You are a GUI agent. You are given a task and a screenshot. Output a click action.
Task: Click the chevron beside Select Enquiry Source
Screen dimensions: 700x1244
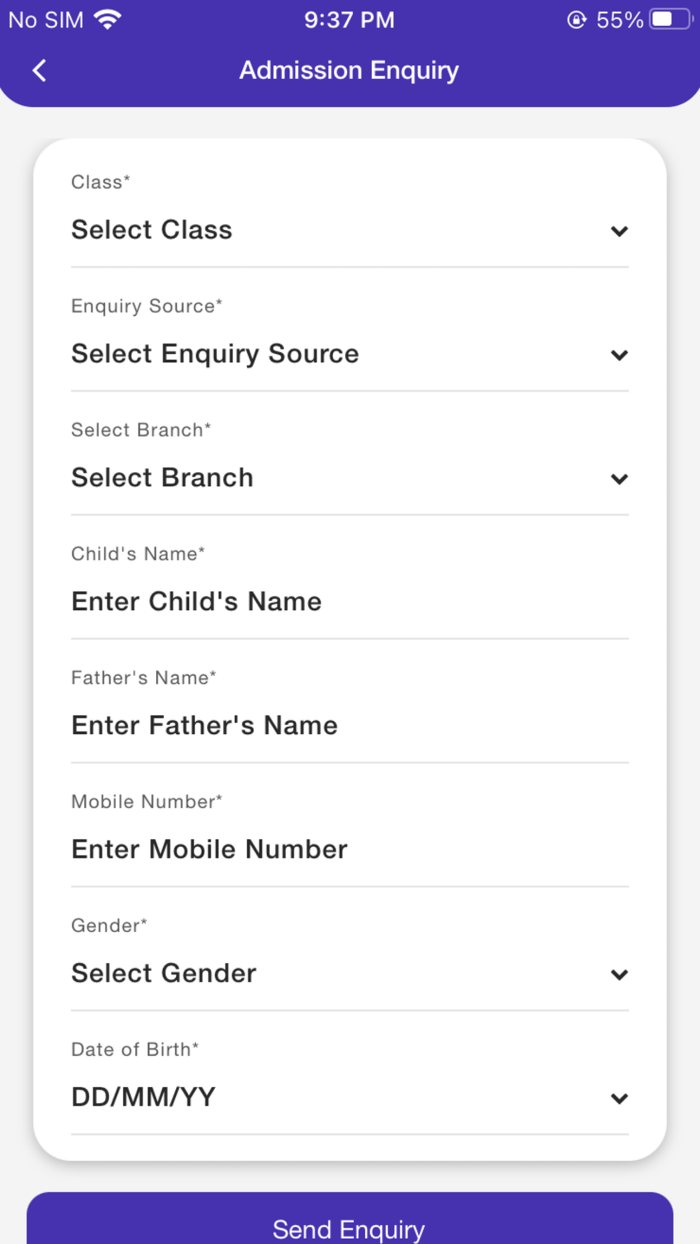tap(620, 356)
